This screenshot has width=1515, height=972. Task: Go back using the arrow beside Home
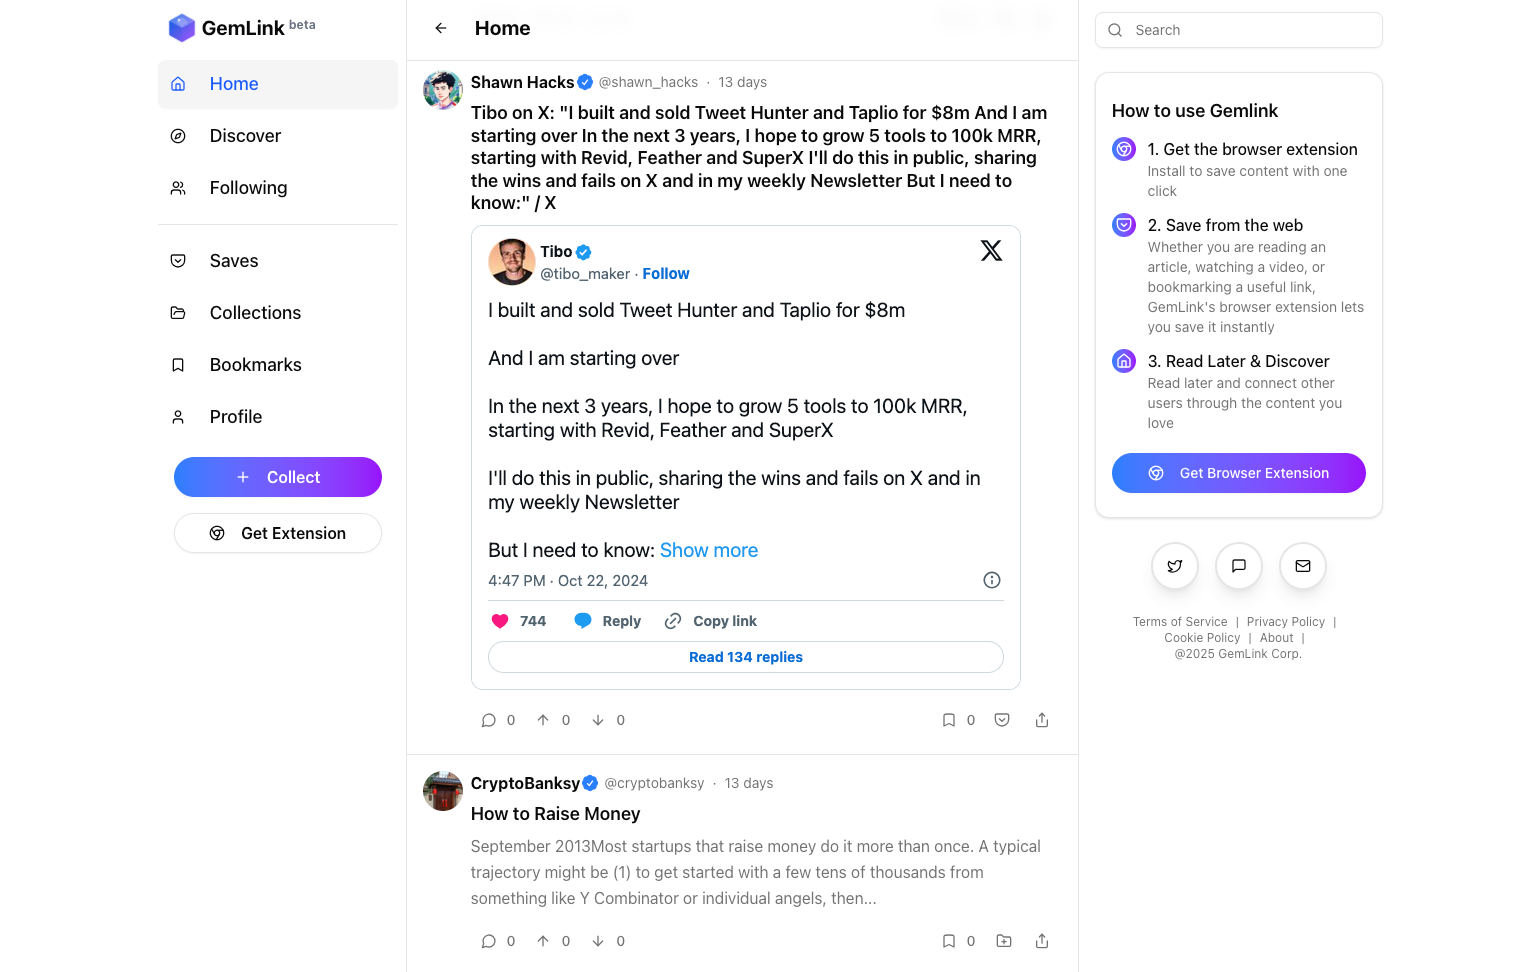pos(440,27)
